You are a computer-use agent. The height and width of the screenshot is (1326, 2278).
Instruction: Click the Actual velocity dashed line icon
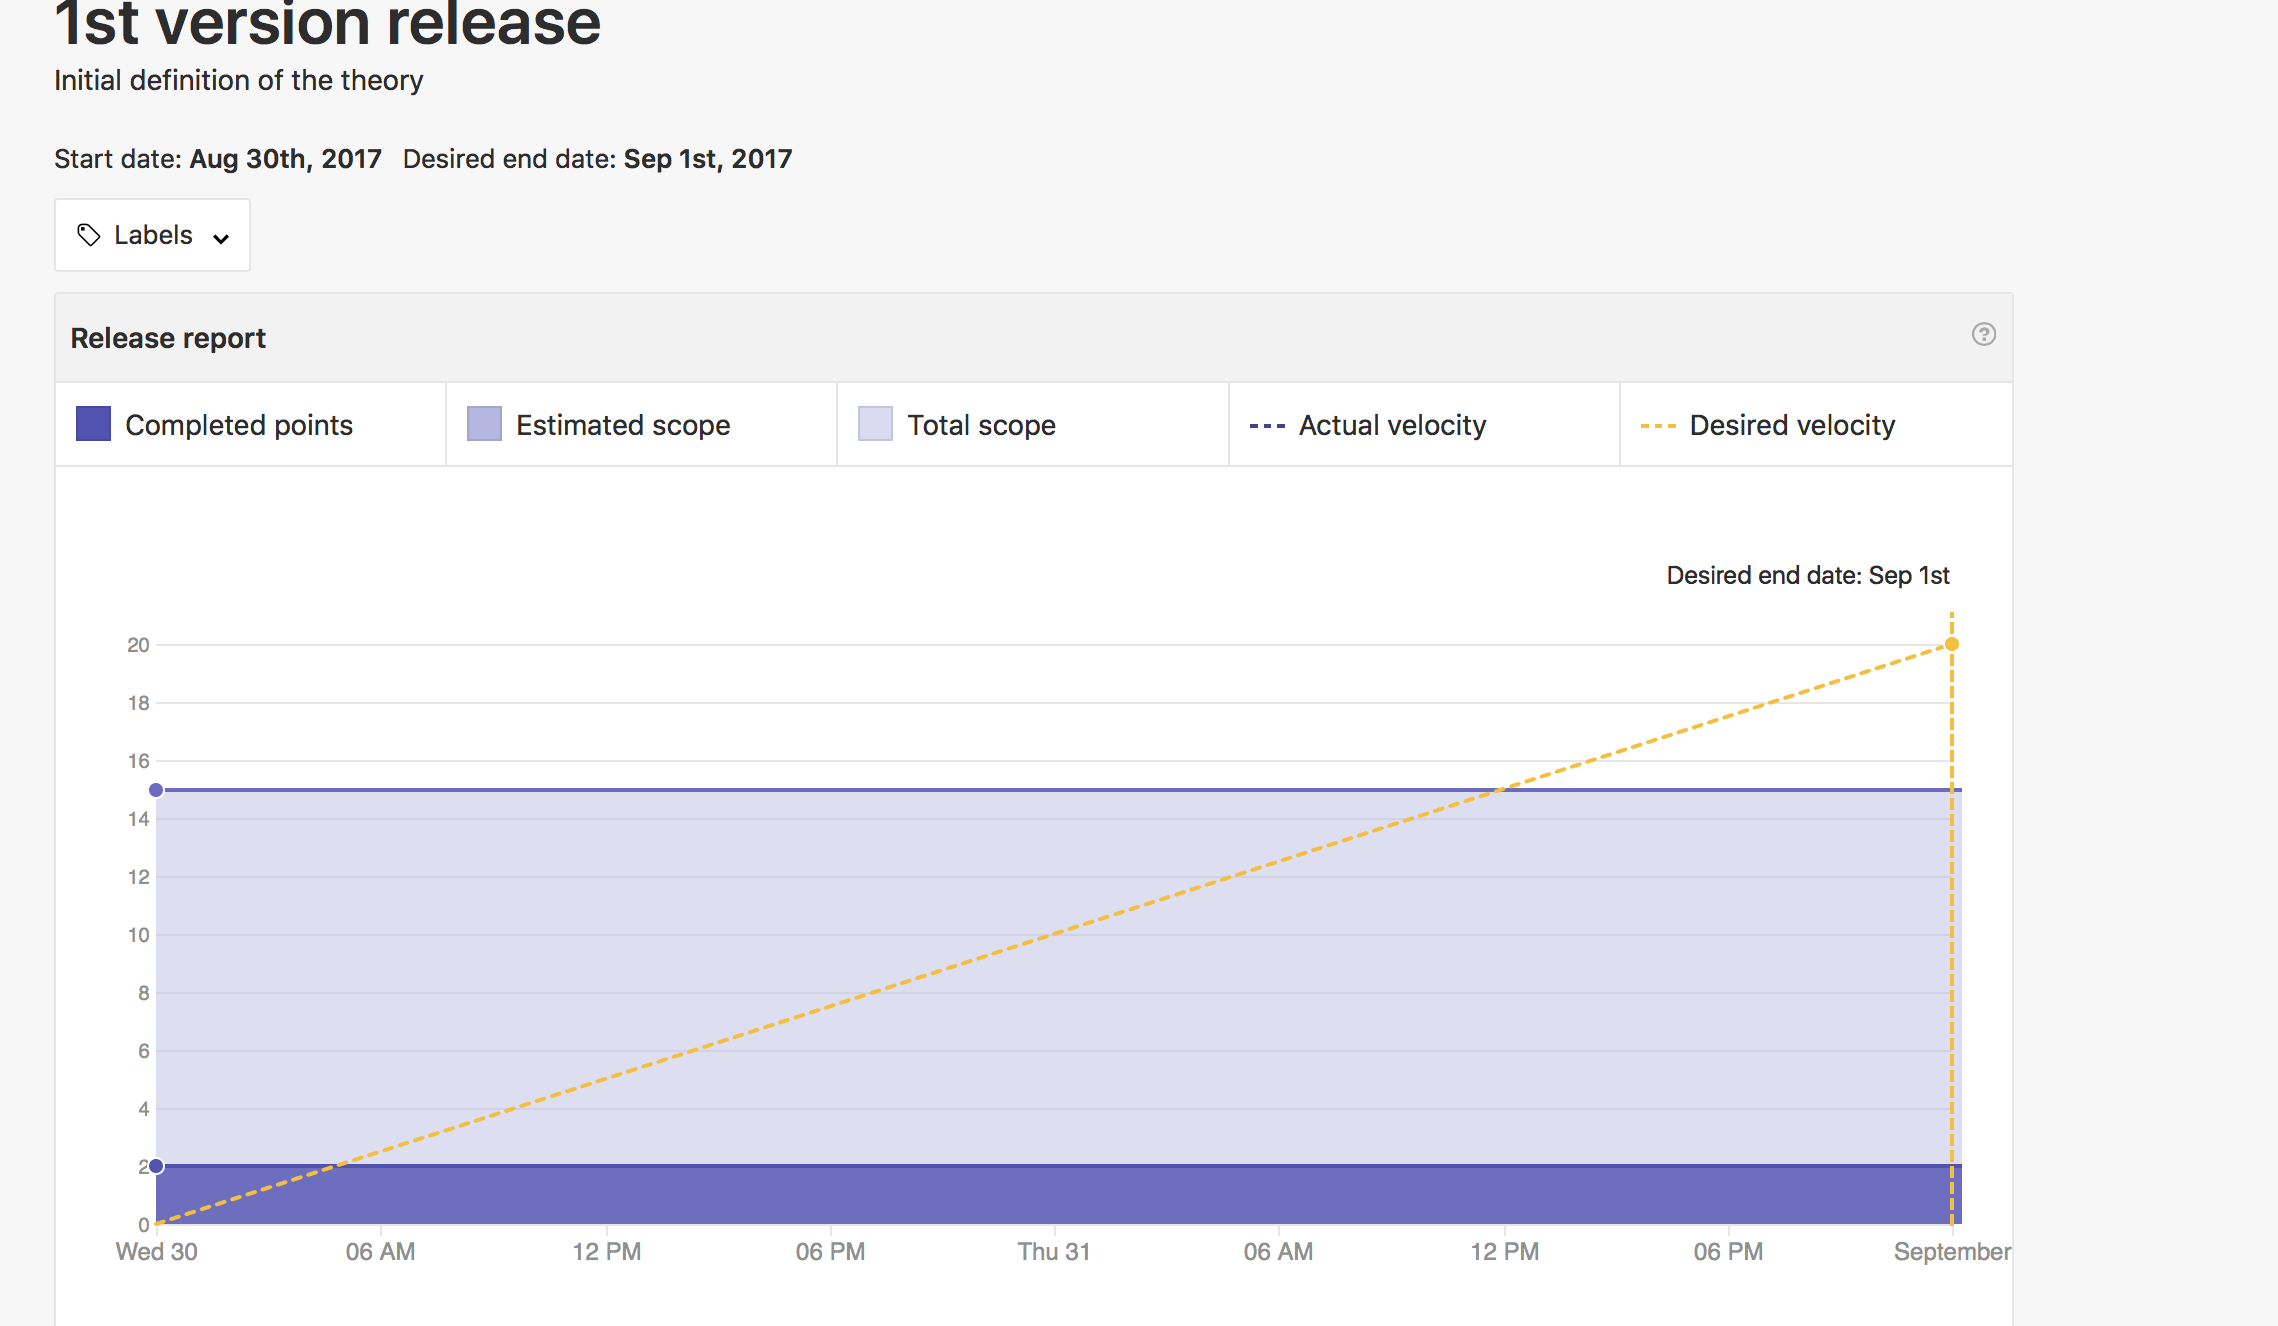click(x=1267, y=426)
